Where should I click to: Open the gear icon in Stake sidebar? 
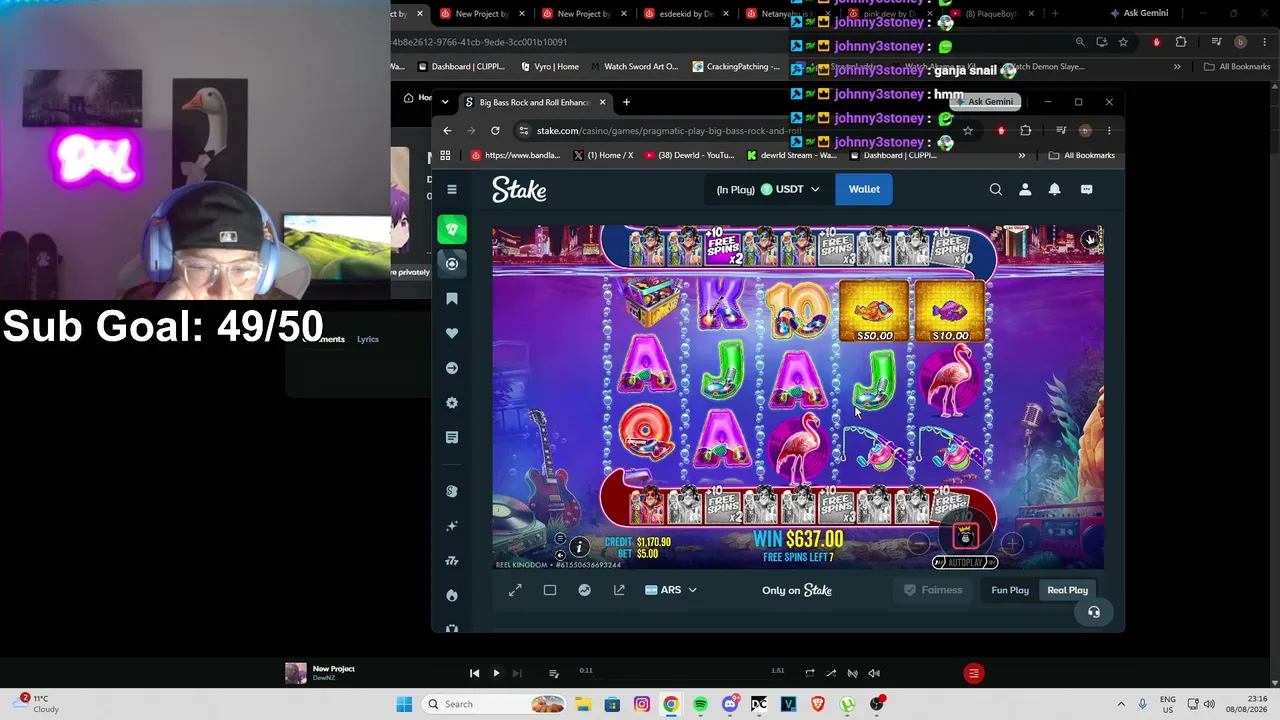[452, 402]
